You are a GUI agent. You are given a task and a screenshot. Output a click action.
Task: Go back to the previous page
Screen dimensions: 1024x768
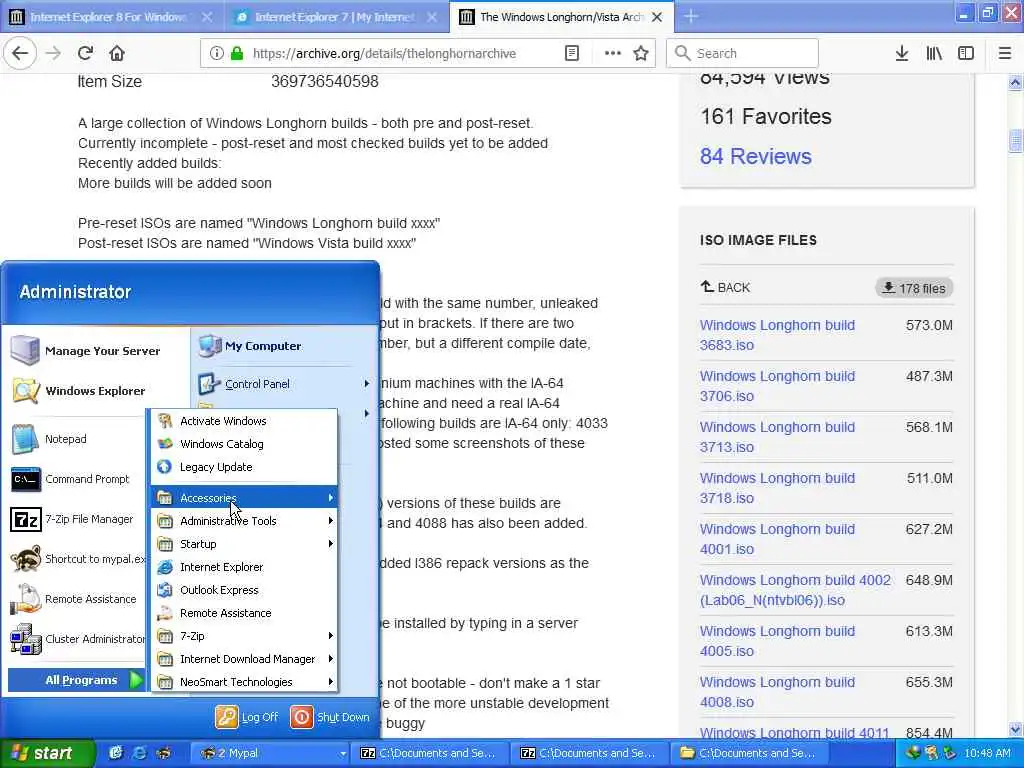point(20,54)
